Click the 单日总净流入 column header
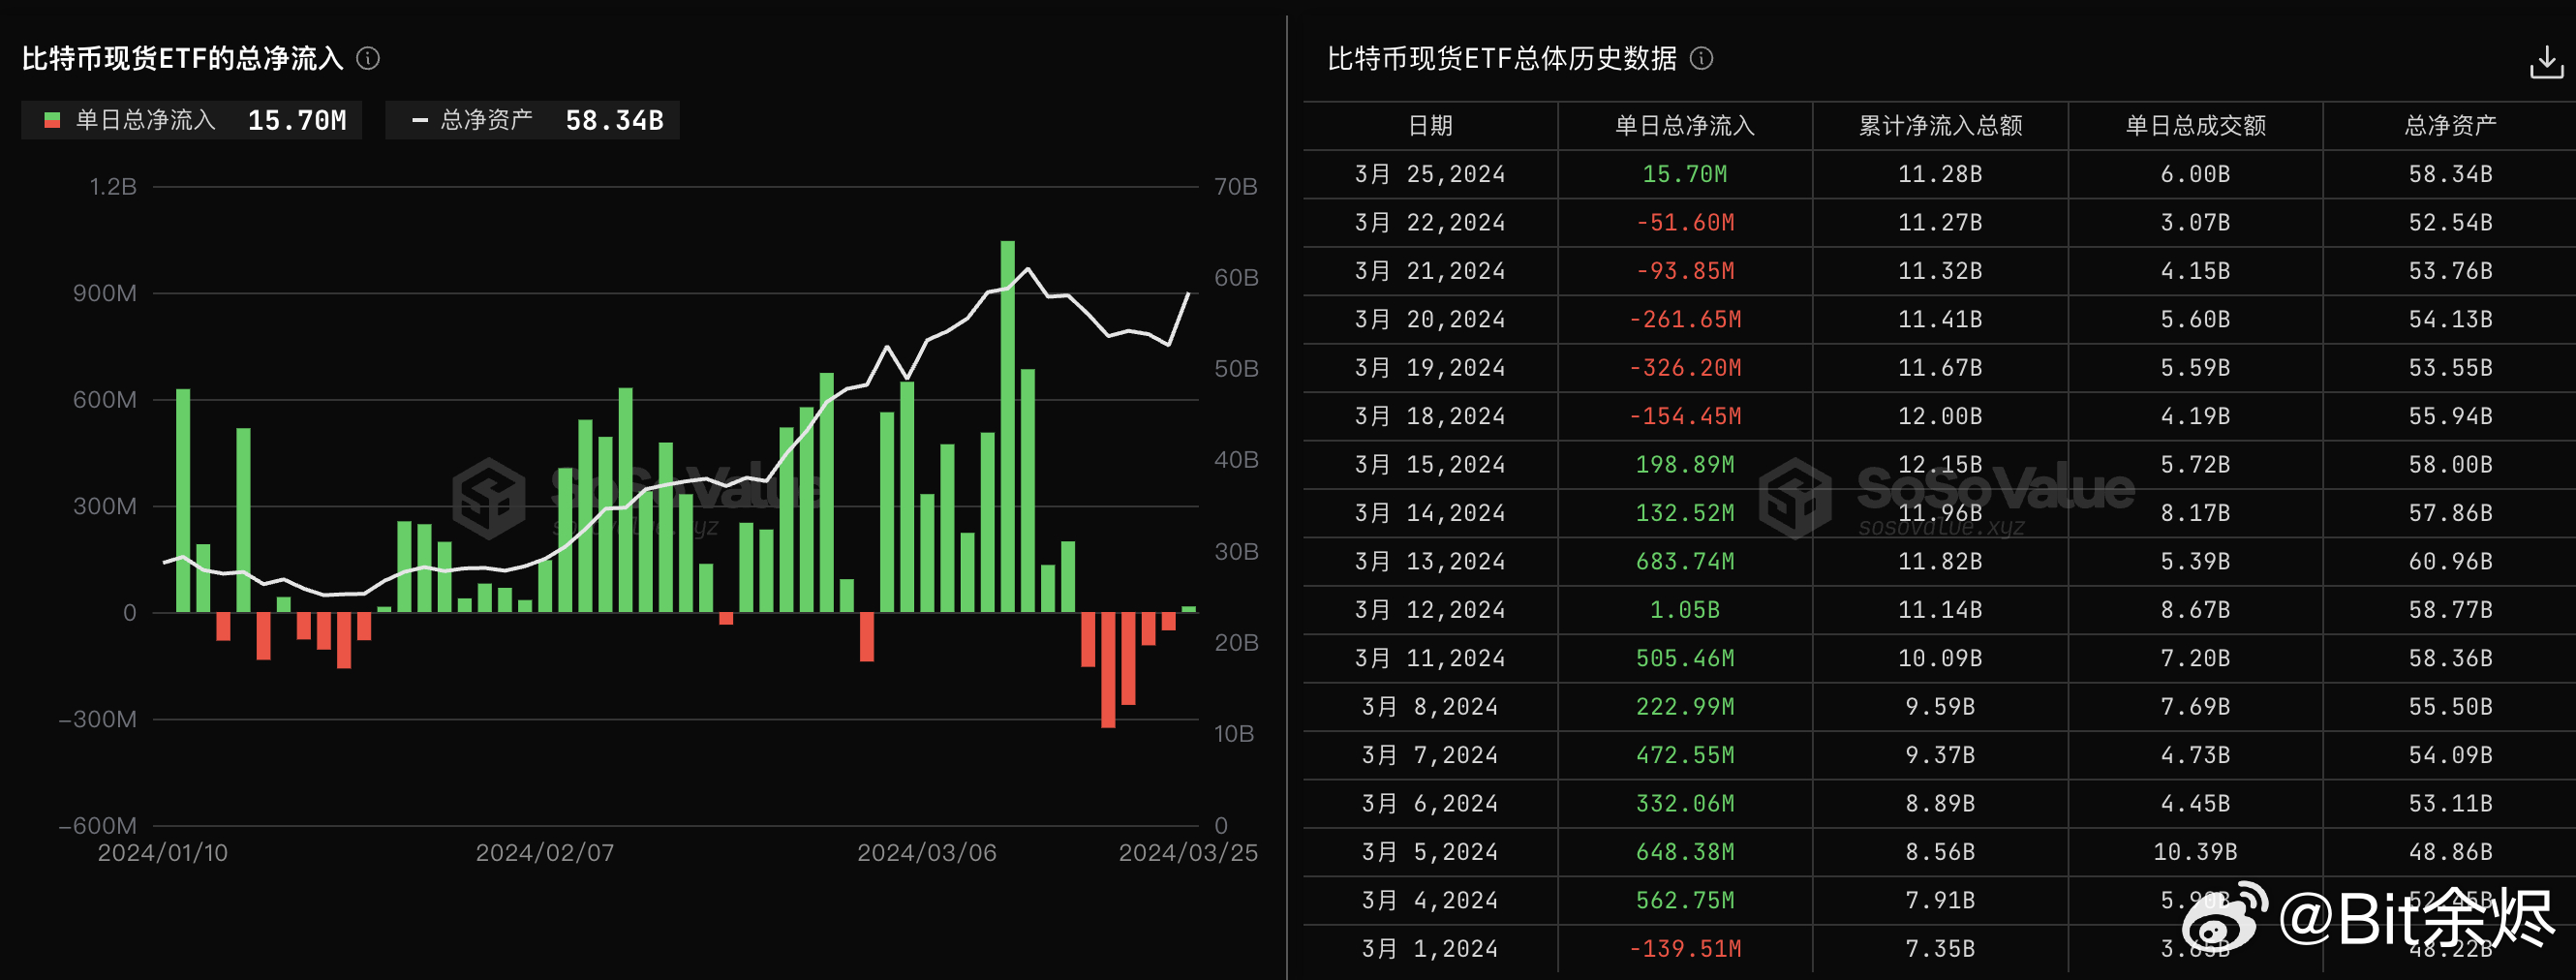 [x=1685, y=126]
